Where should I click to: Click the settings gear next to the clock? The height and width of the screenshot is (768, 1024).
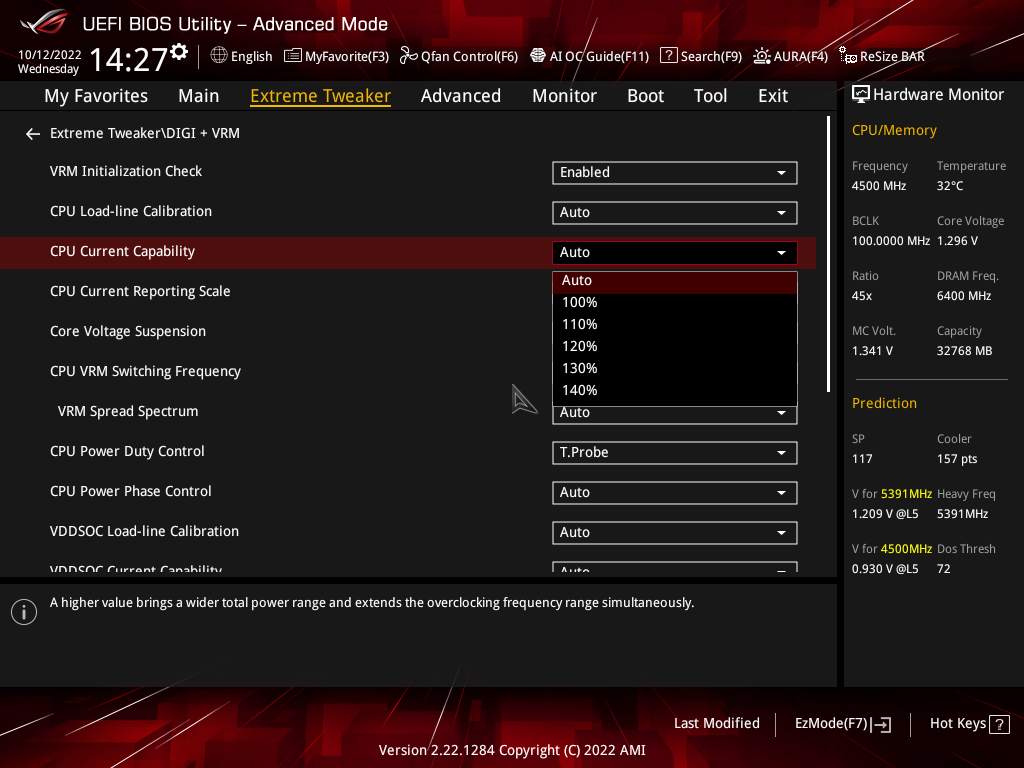[180, 52]
